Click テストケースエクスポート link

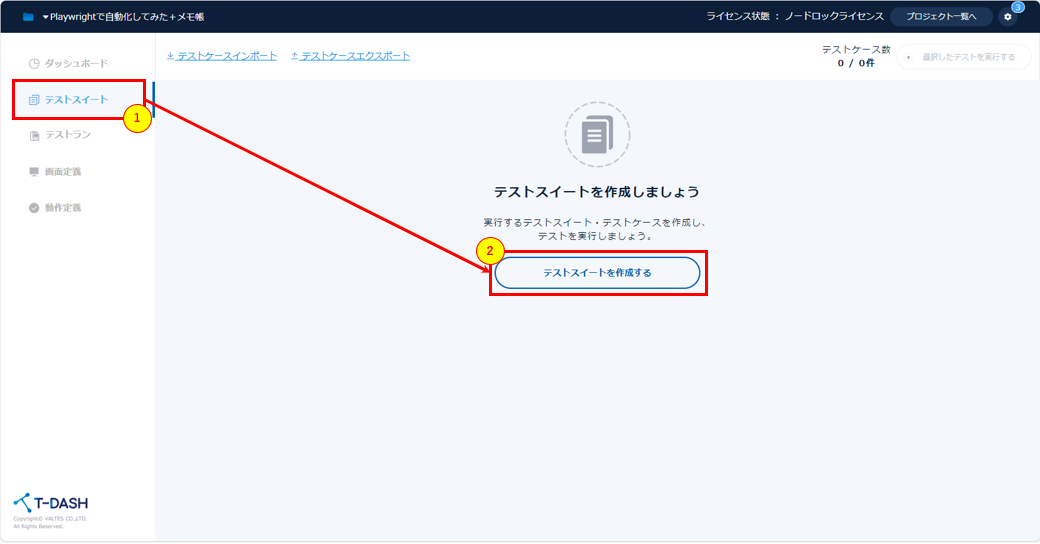350,56
